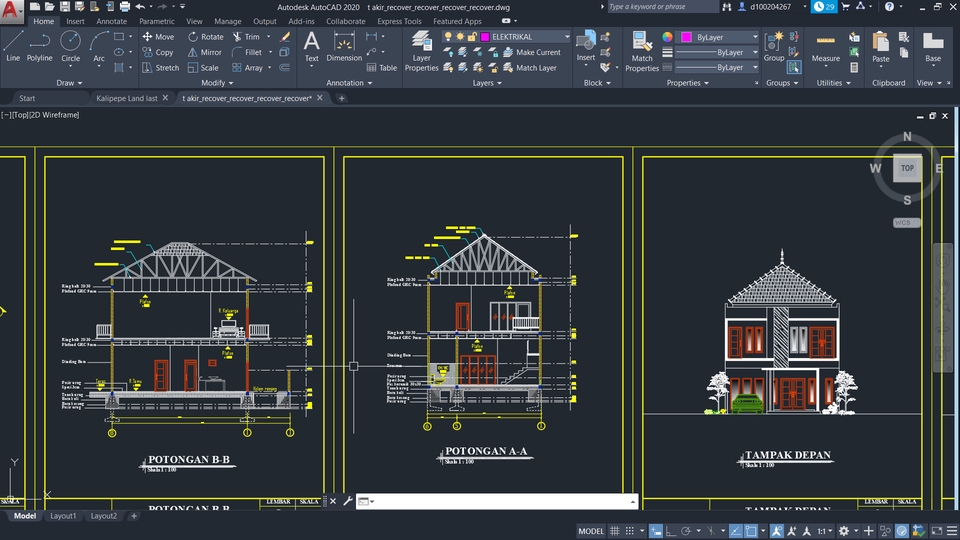Image resolution: width=960 pixels, height=540 pixels.
Task: Open the Measure tool
Action: tap(825, 47)
